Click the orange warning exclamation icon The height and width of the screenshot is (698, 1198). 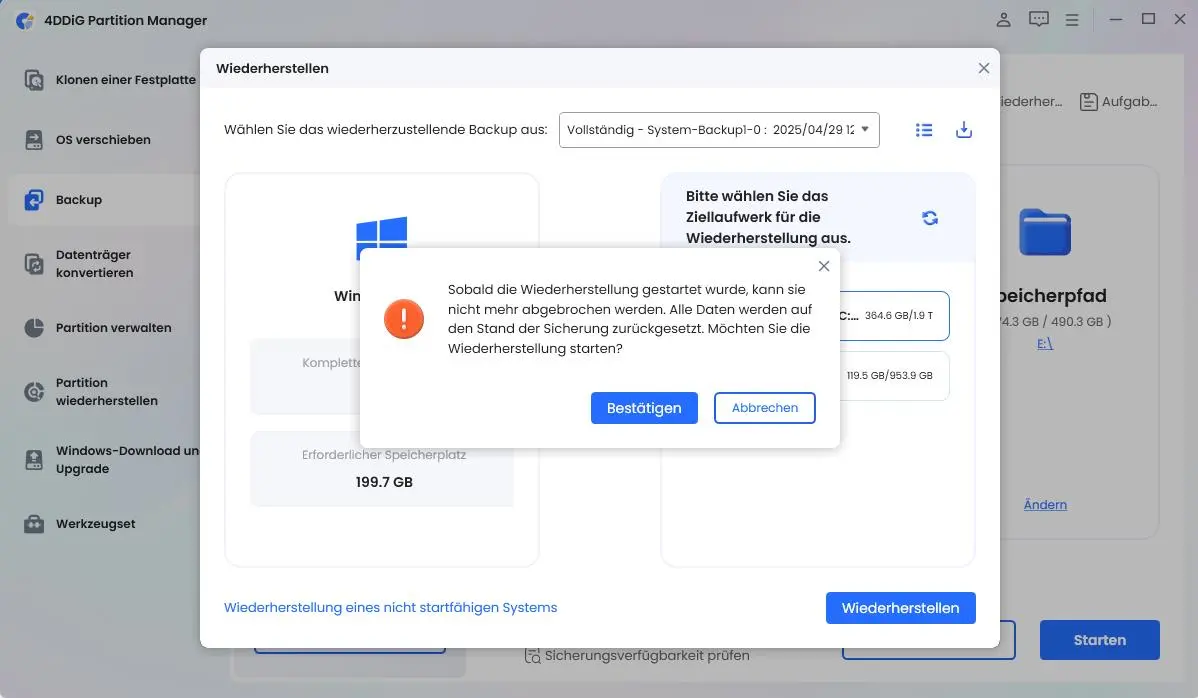pyautogui.click(x=403, y=318)
